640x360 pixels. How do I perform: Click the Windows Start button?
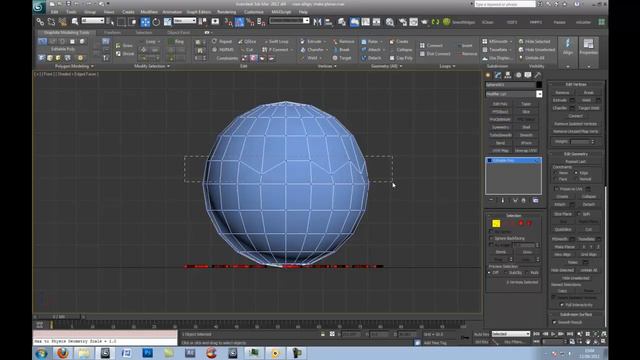41,353
